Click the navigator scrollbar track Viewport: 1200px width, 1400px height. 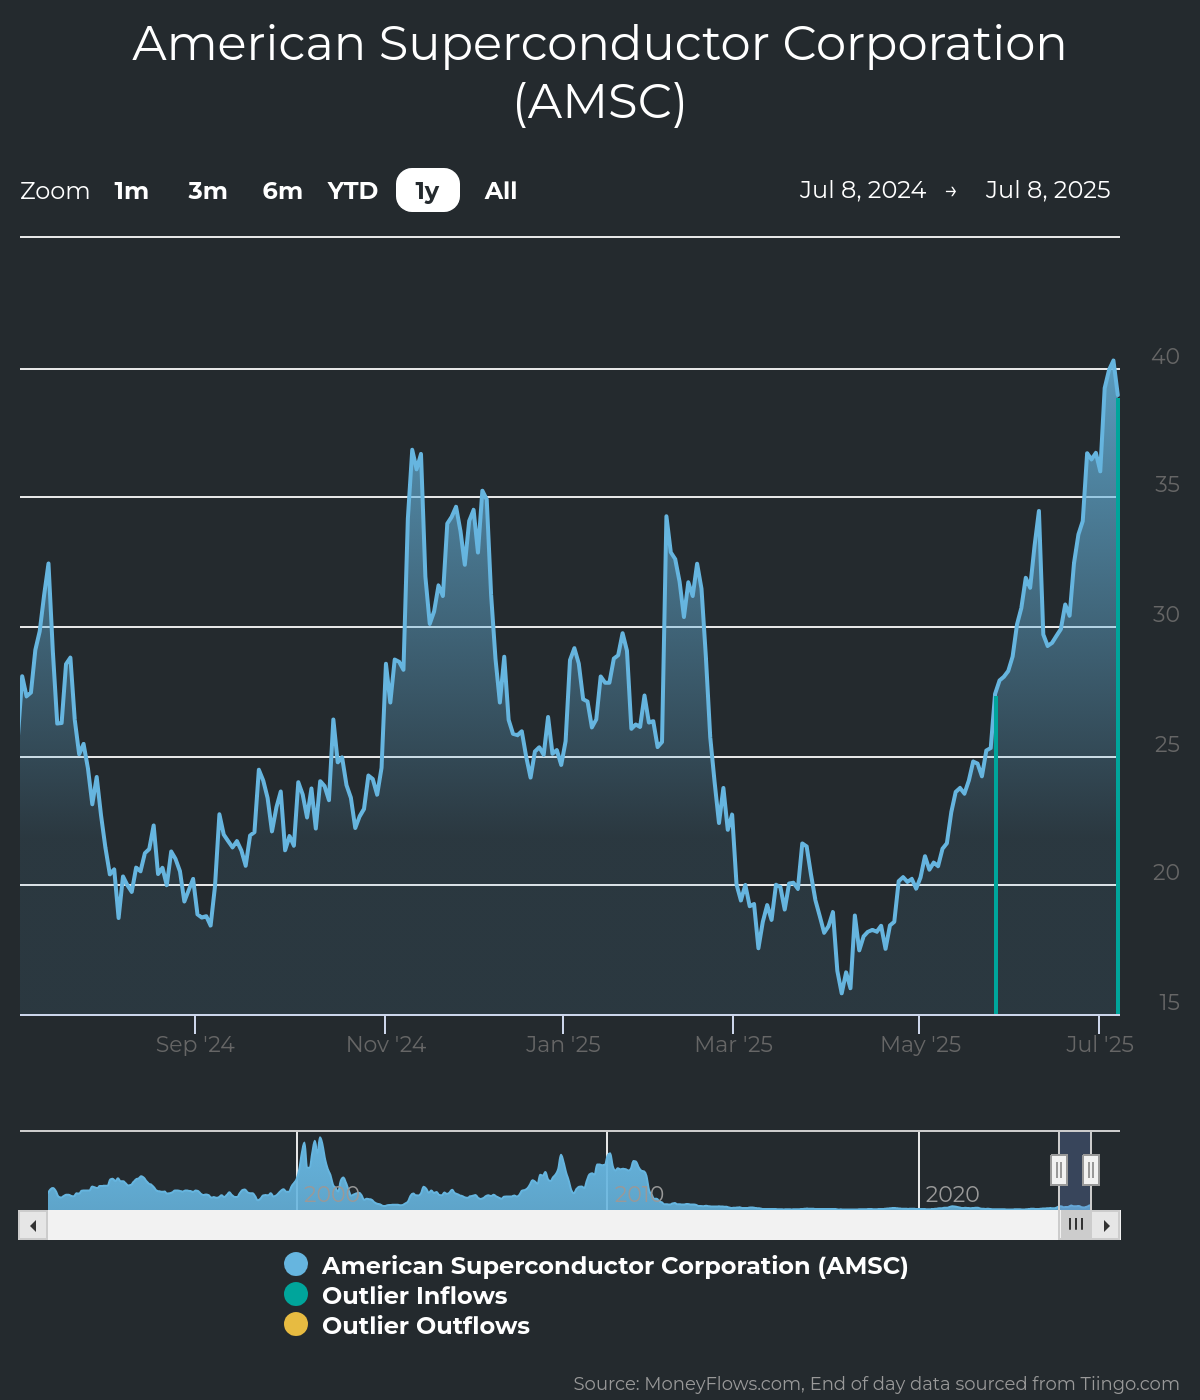point(553,1225)
